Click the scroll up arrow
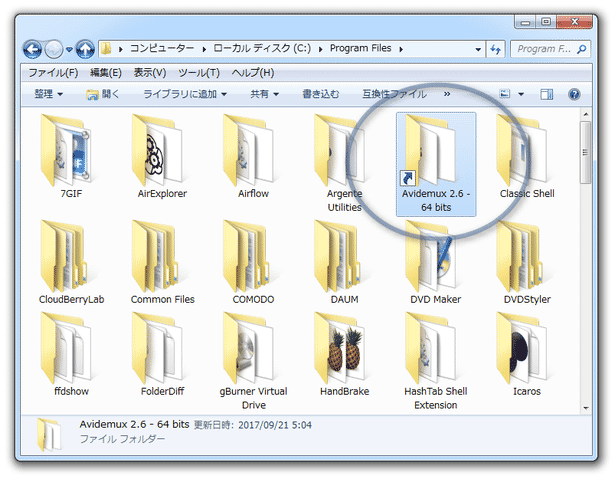Viewport: 615px width, 479px height. click(x=585, y=115)
